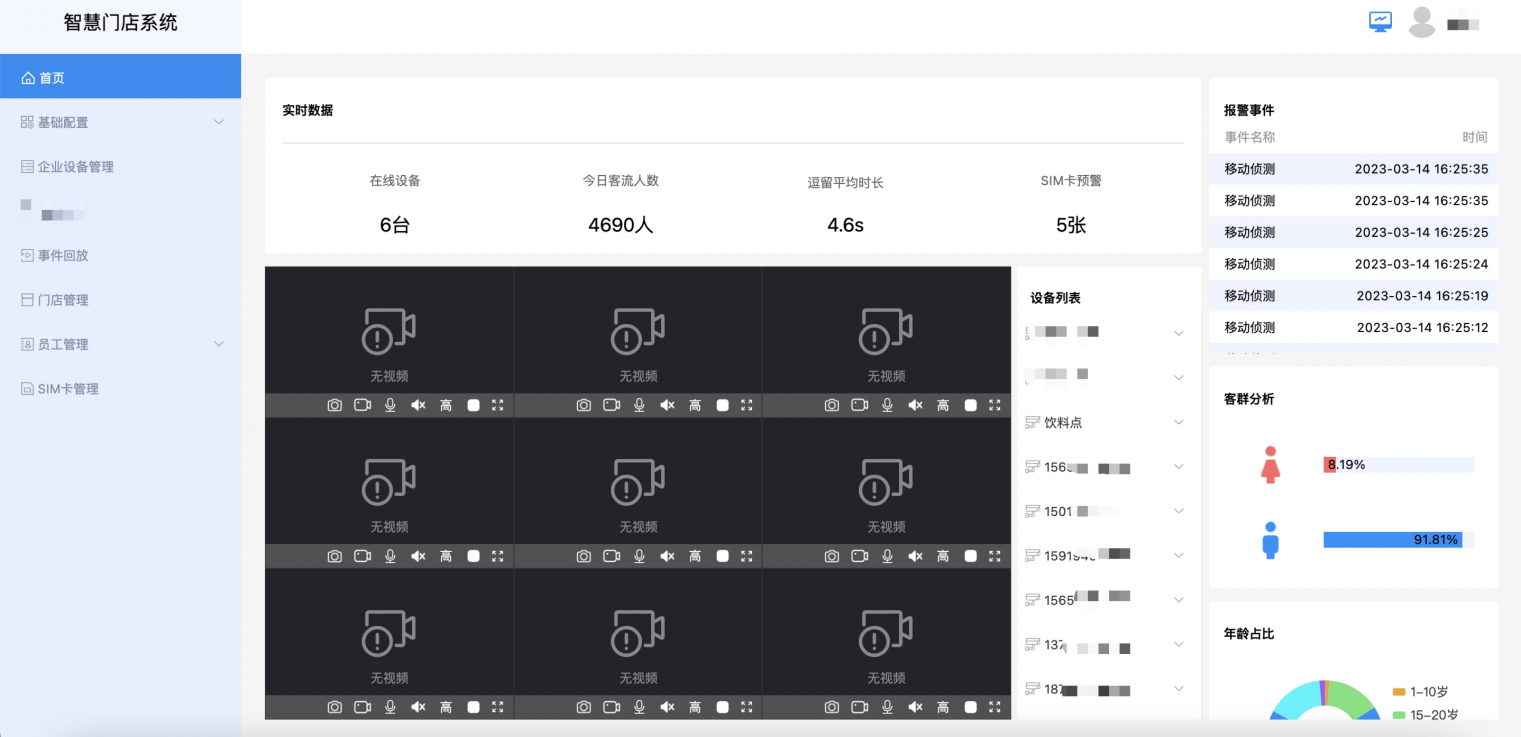Screen dimensions: 1521x737
Task: Toggle mute in the middle-left video tile
Action: [418, 556]
